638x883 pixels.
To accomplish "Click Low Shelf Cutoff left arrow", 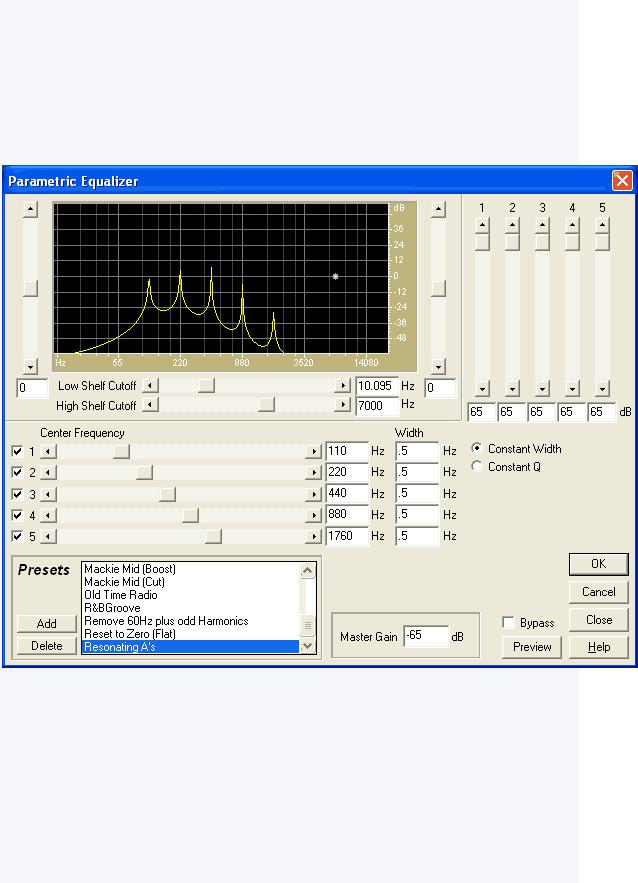I will coord(150,386).
